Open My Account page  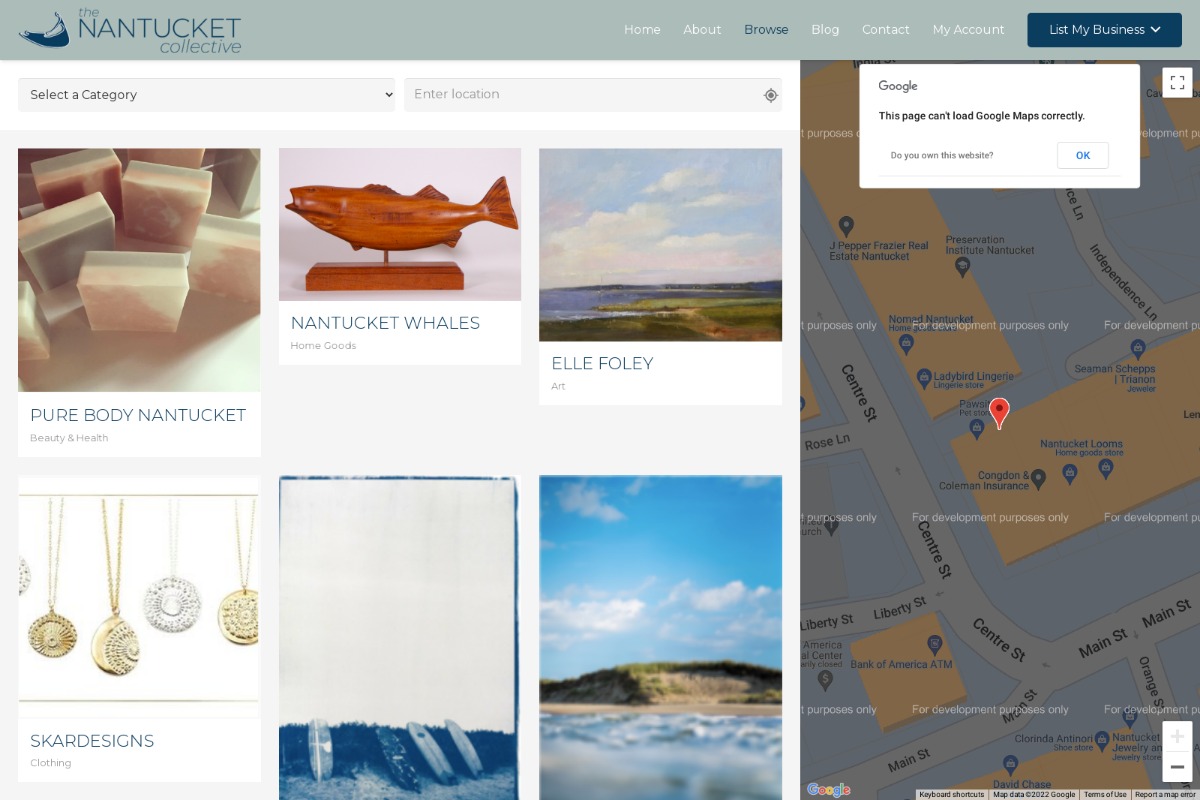pos(968,30)
